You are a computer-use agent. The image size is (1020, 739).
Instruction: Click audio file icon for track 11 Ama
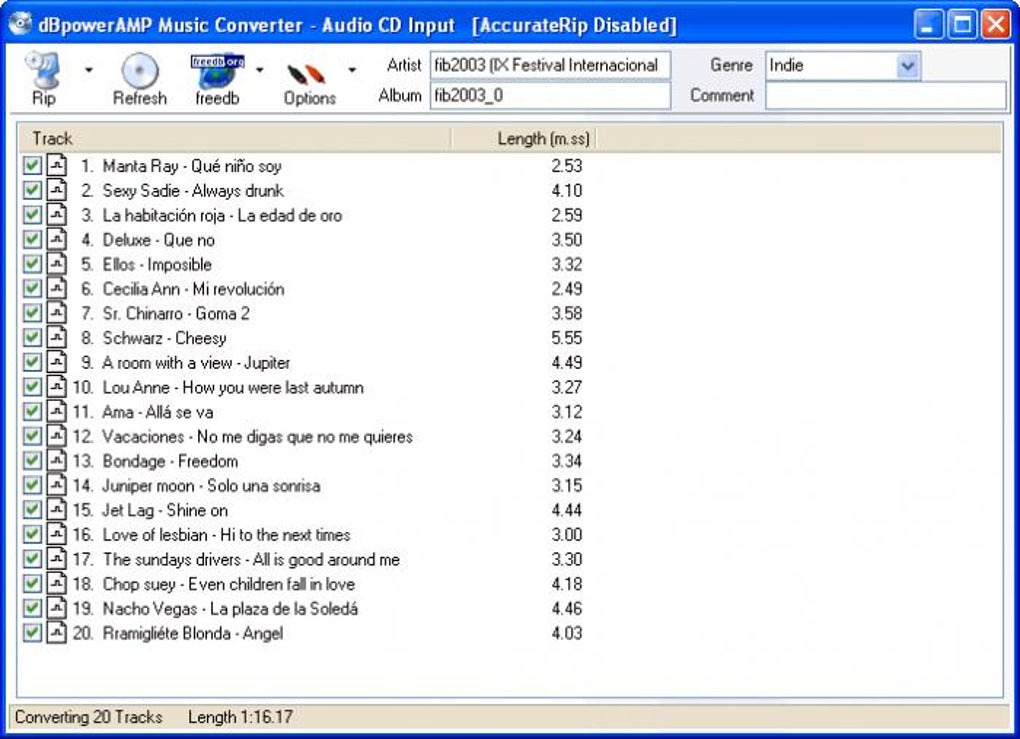[57, 411]
